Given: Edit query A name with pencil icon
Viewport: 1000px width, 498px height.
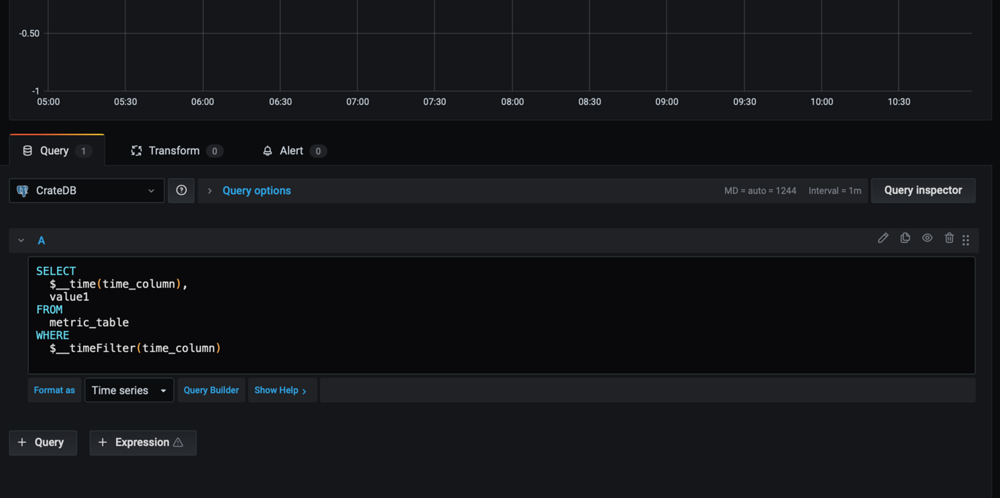Looking at the screenshot, I should point(883,238).
